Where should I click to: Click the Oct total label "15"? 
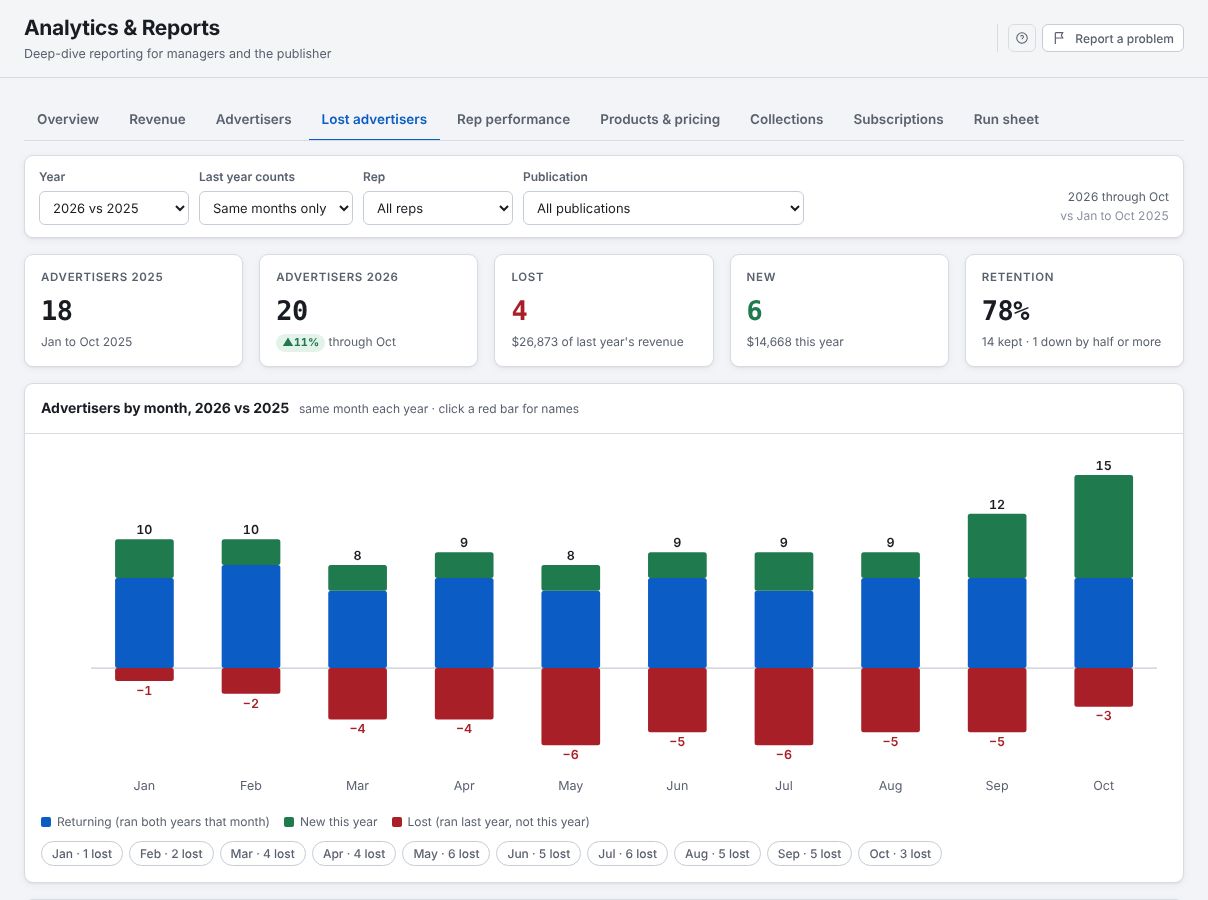(x=1104, y=466)
